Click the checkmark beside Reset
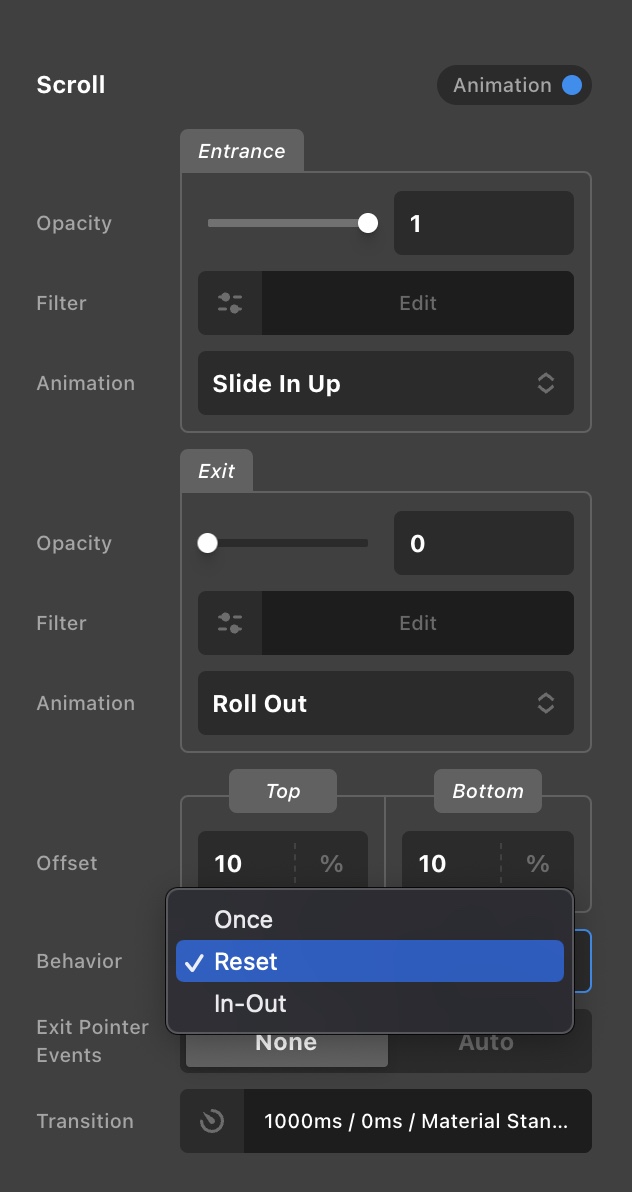Image resolution: width=632 pixels, height=1192 pixels. [x=195, y=962]
